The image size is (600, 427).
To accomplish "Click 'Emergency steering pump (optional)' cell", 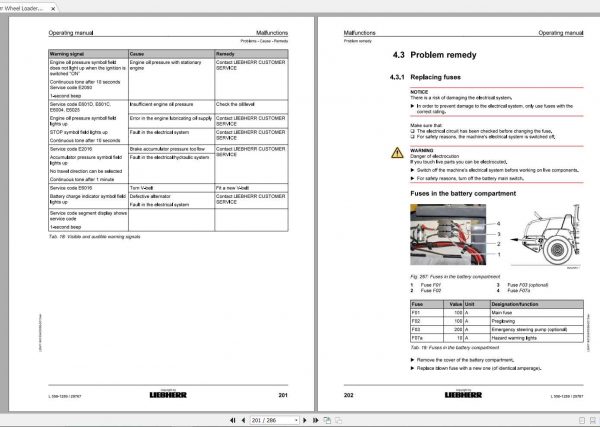I will (537, 329).
